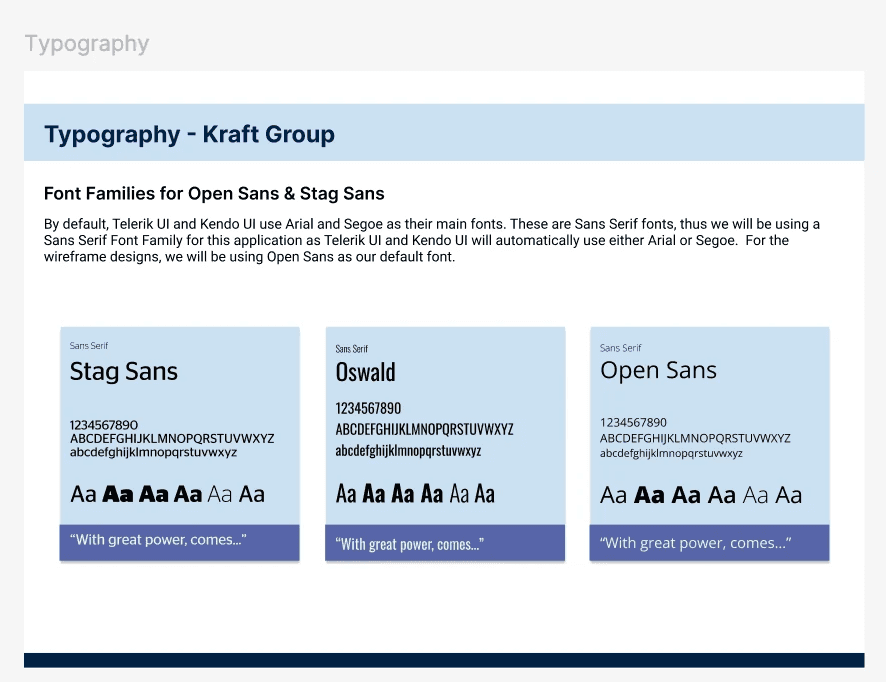Open the Stag Sans font card title
Viewport: 886px width, 682px height.
click(x=124, y=372)
